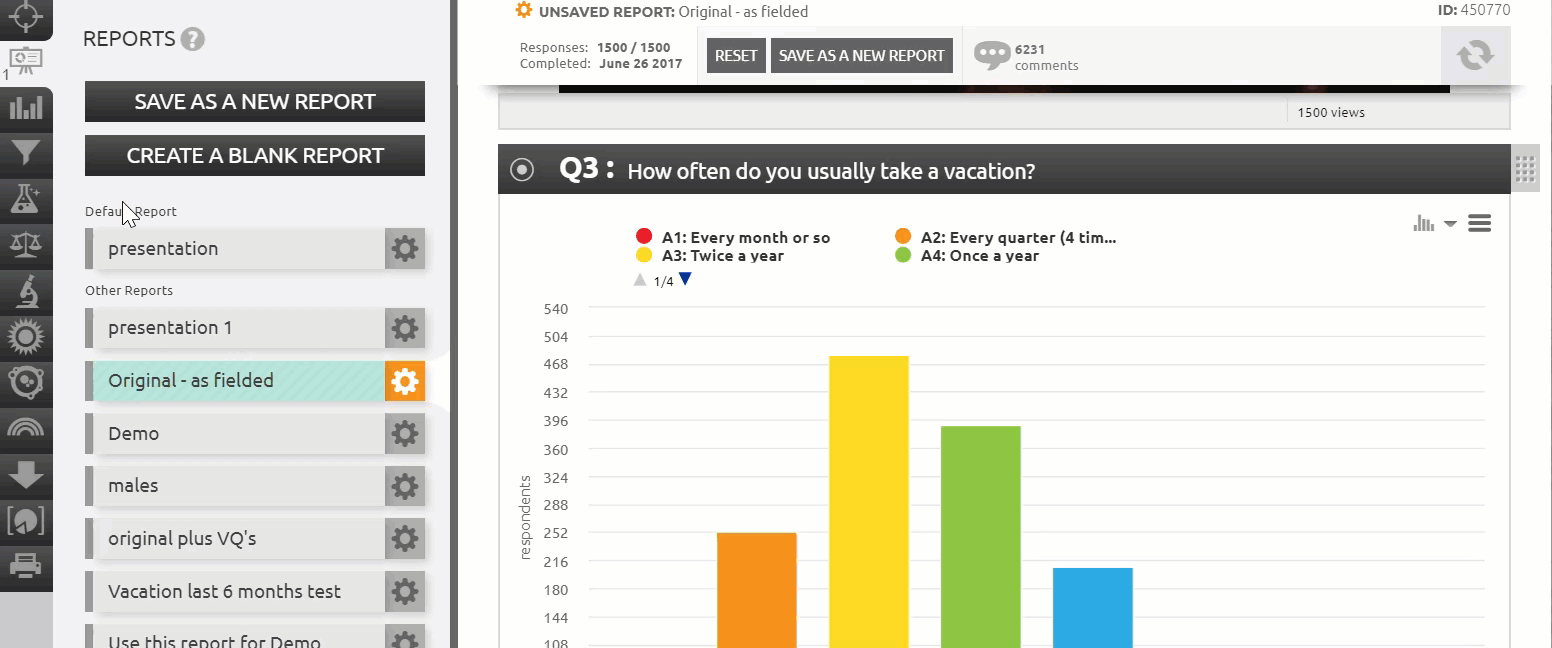Open chart type dropdown arrow above chart
This screenshot has height=648, width=1552.
(1450, 224)
